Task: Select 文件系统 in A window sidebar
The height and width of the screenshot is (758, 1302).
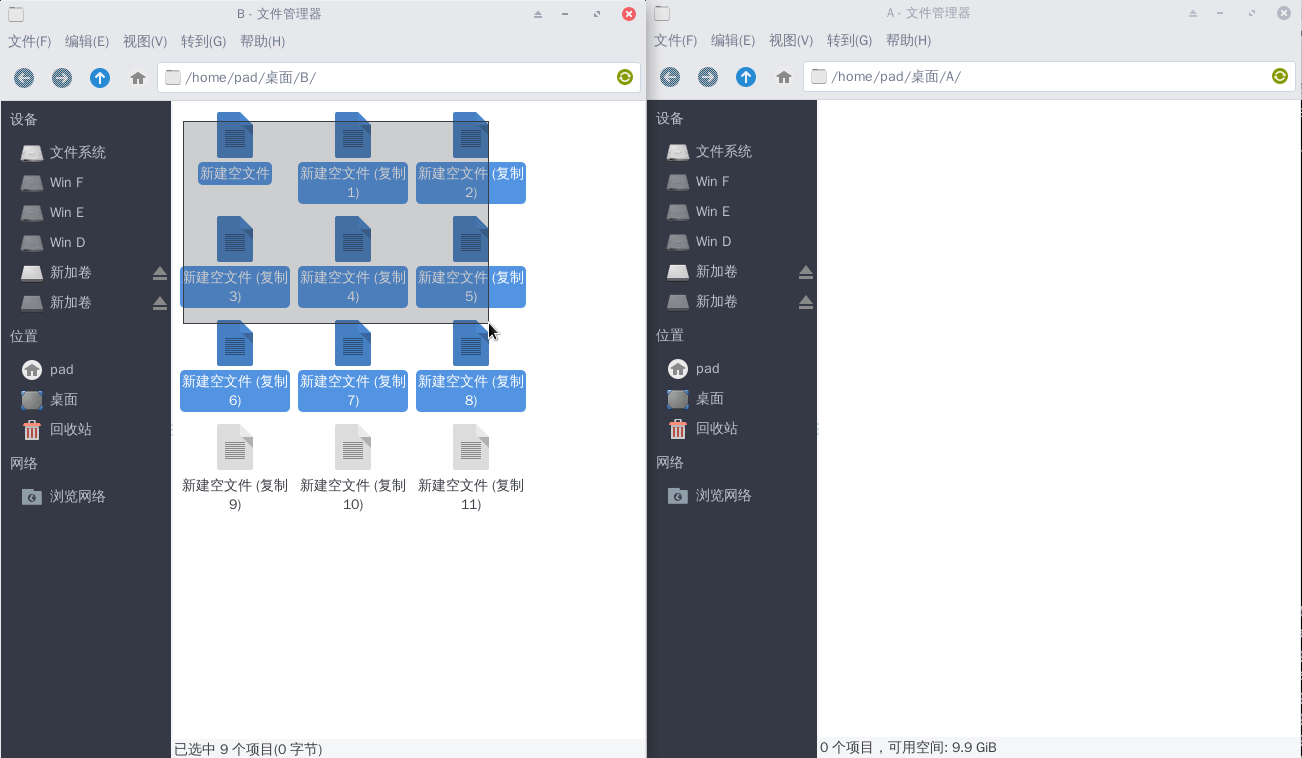Action: pos(723,151)
